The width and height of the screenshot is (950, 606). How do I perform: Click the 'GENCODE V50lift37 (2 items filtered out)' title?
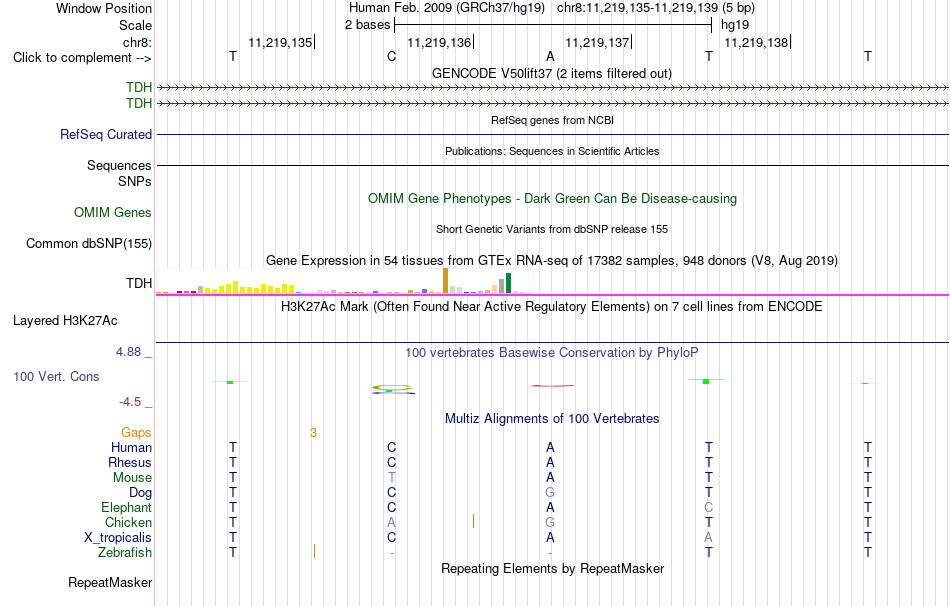coord(552,74)
